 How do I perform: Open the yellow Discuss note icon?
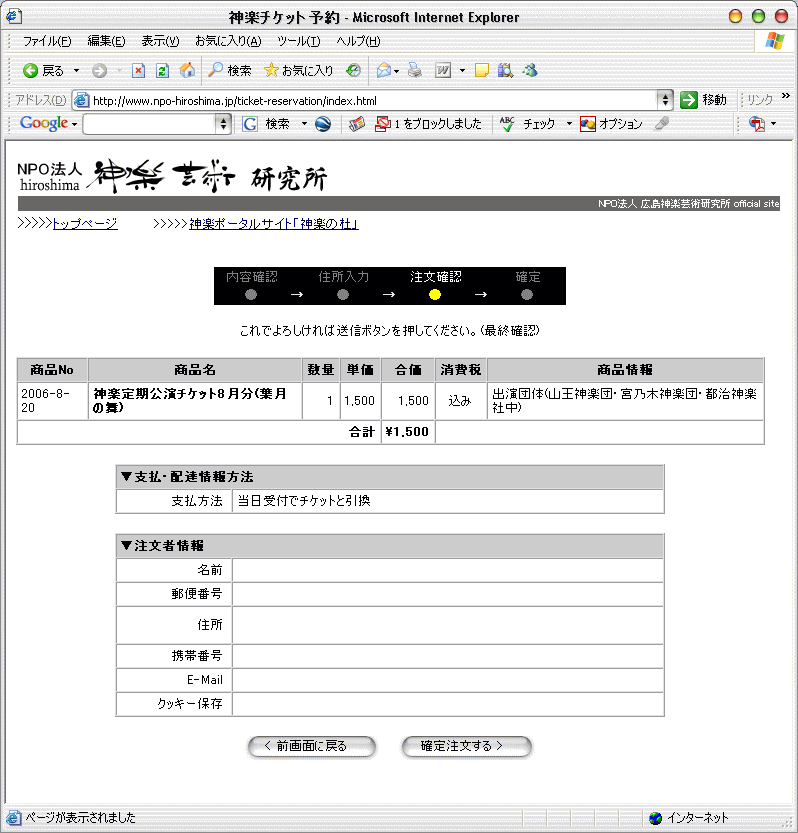point(481,70)
